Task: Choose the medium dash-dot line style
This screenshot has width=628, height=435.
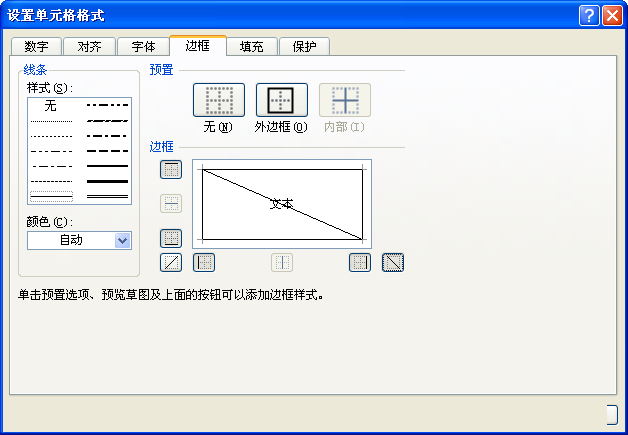Action: (107, 136)
